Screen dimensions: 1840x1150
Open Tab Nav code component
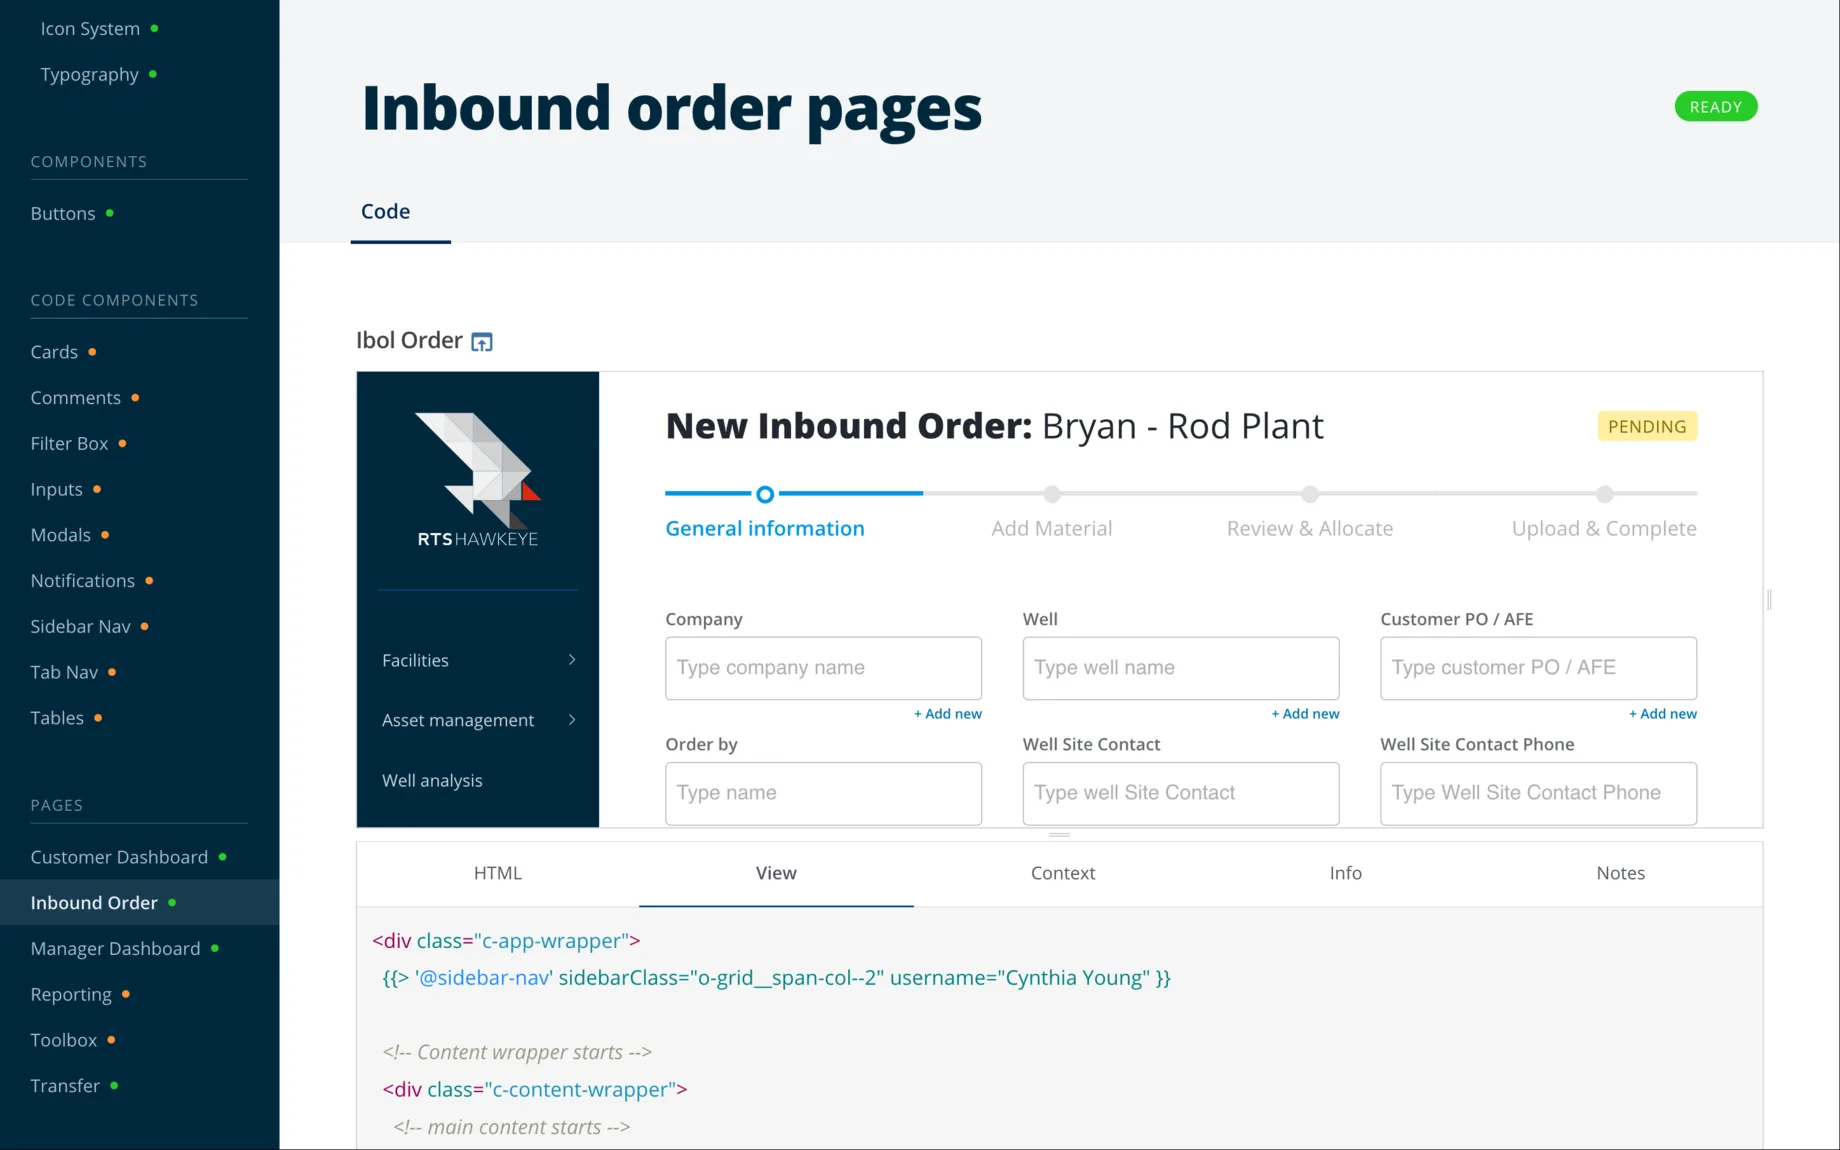(64, 673)
